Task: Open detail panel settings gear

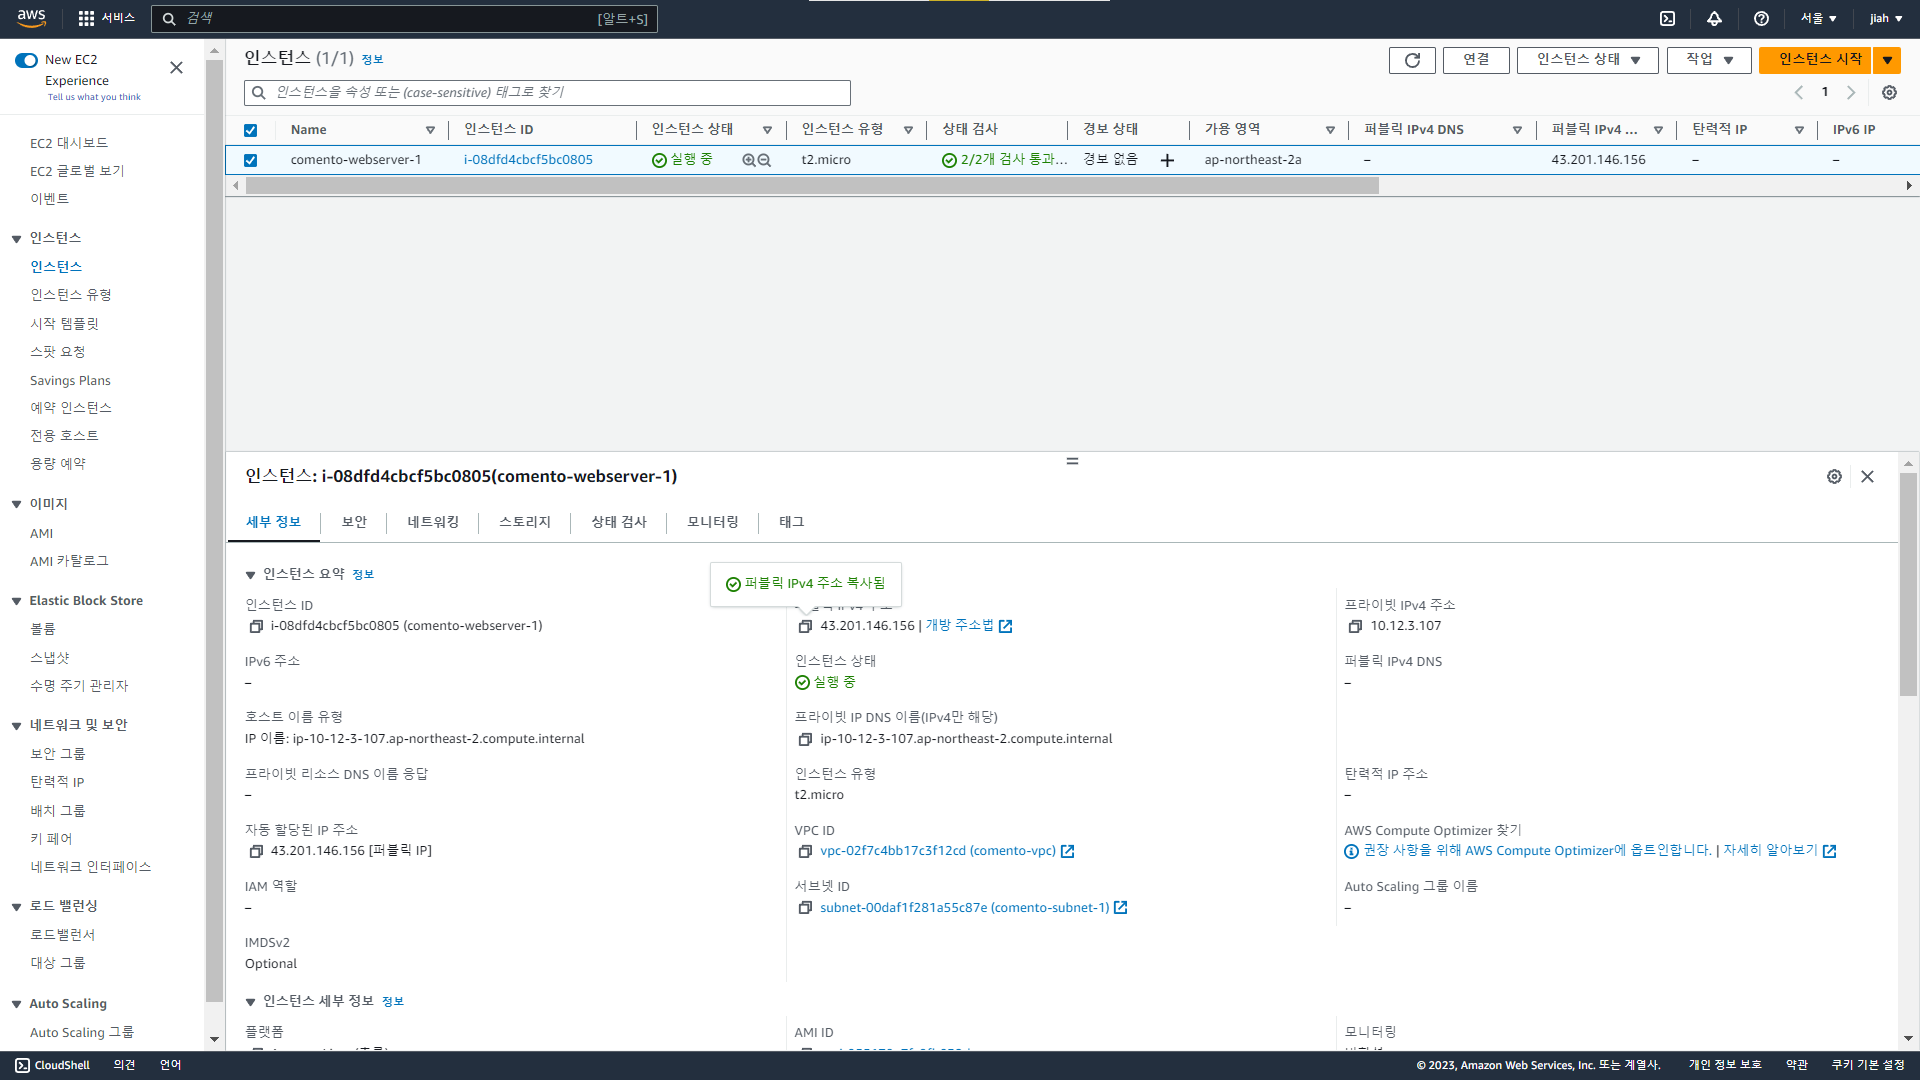Action: [1834, 477]
